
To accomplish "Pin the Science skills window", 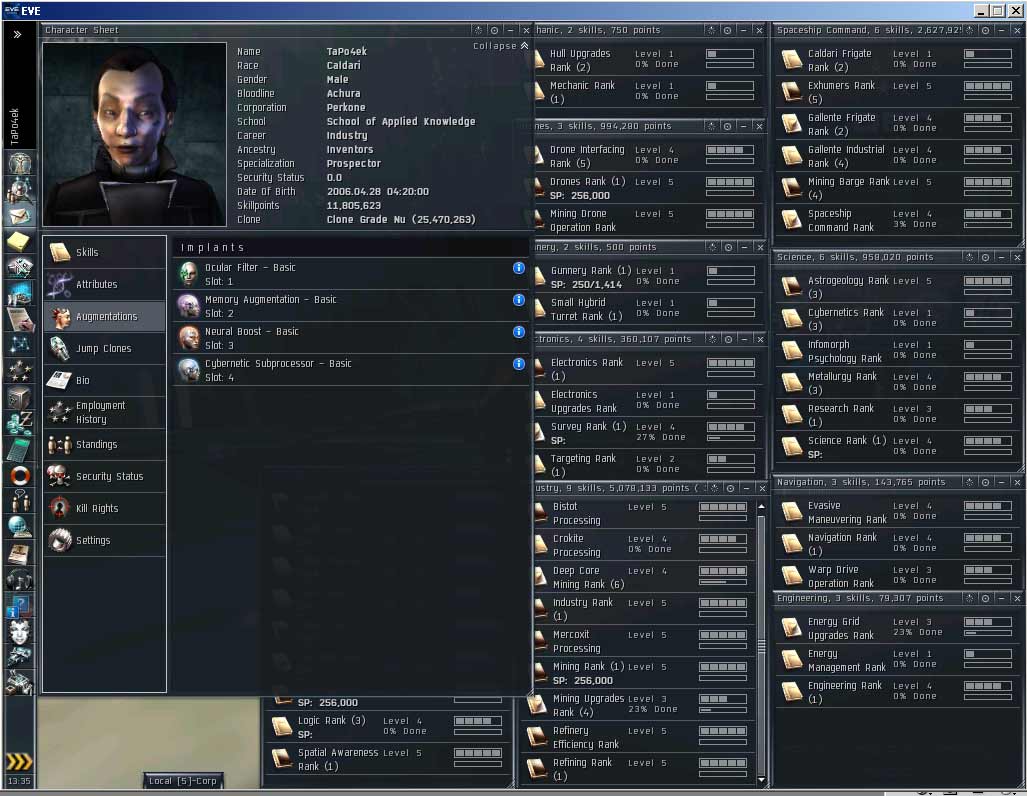I will [x=985, y=257].
